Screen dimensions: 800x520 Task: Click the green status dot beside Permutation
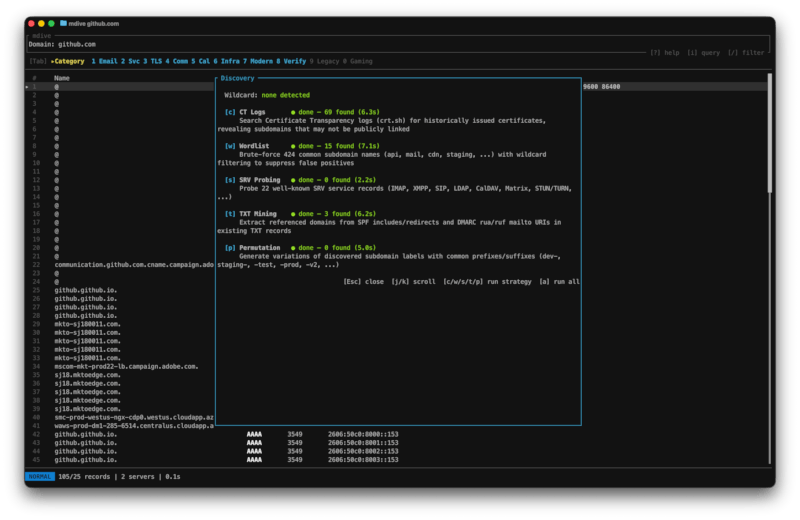[x=293, y=248]
